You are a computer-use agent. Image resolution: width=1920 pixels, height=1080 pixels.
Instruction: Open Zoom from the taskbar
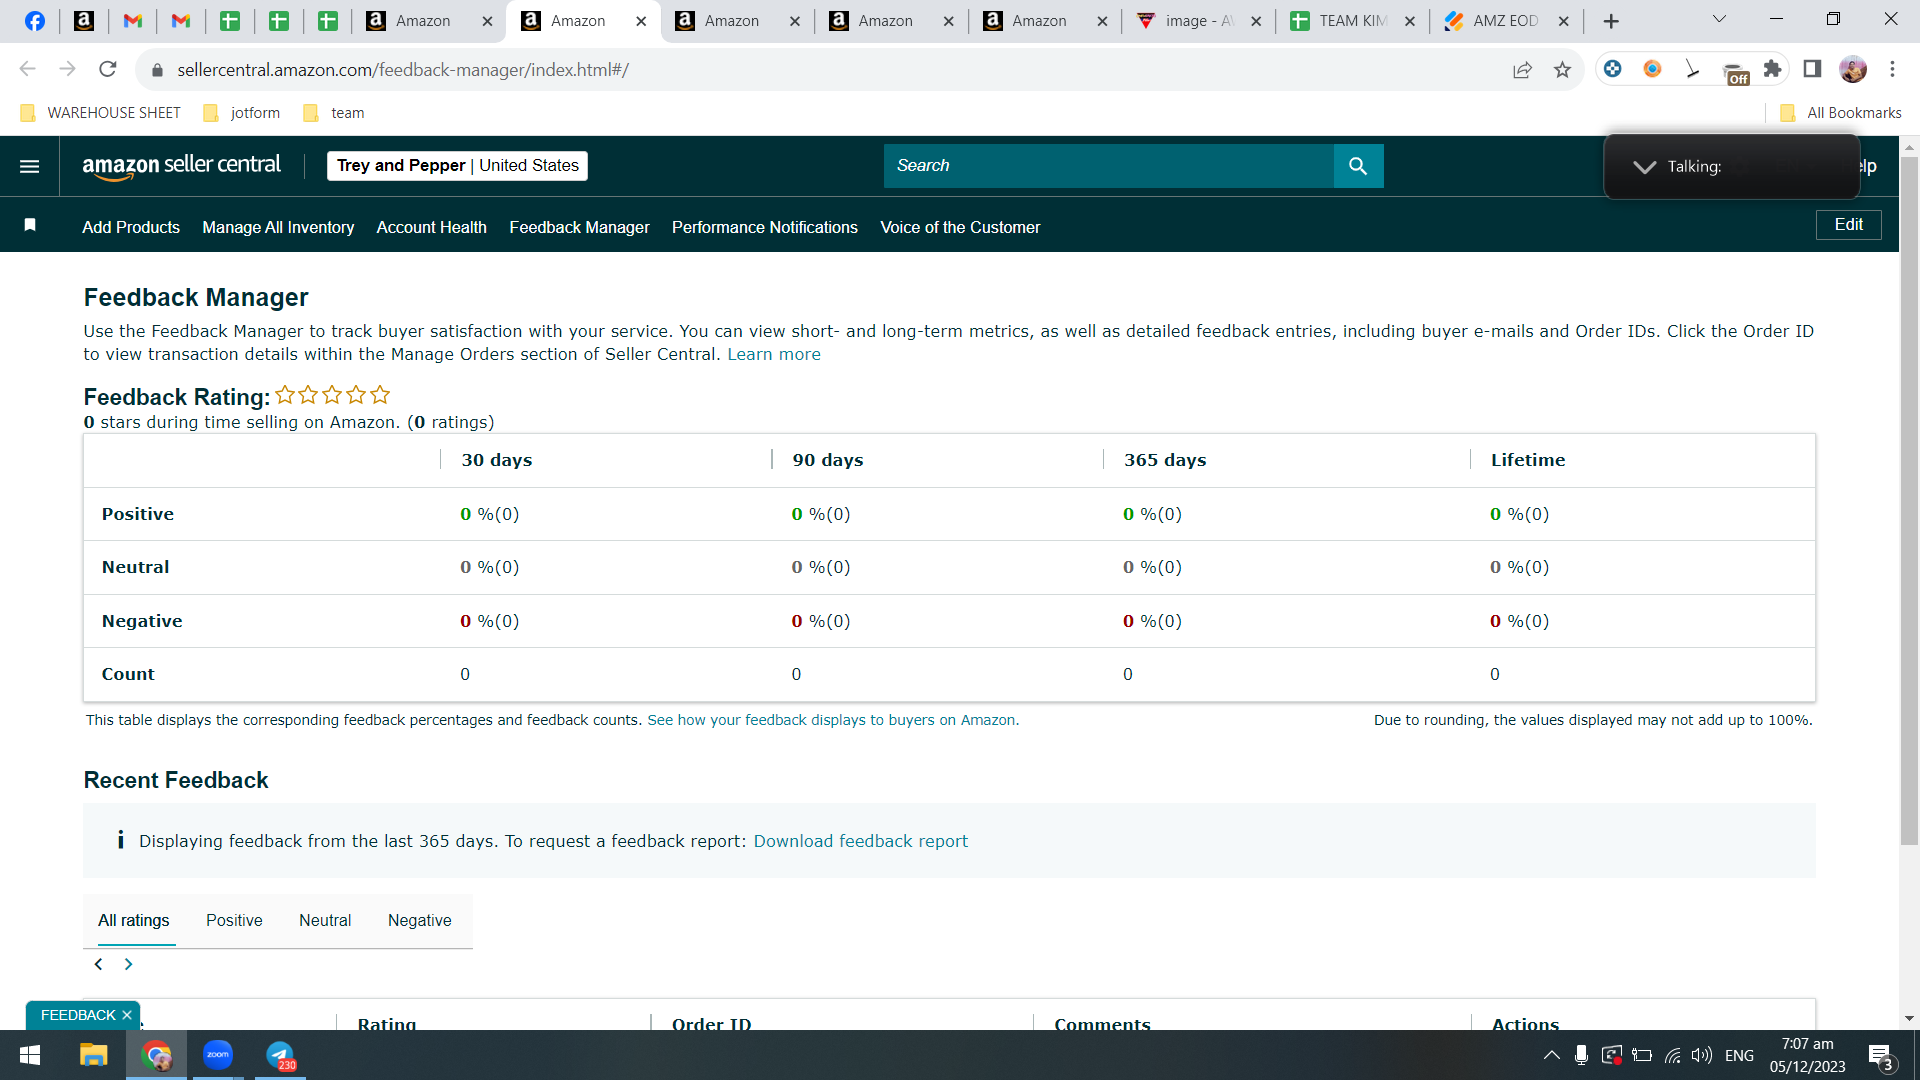(x=218, y=1055)
